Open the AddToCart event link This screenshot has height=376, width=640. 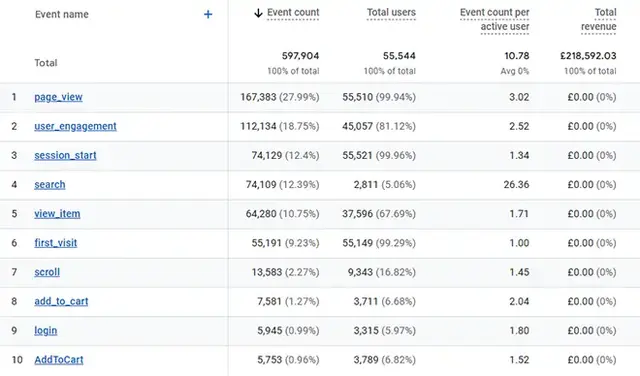pyautogui.click(x=59, y=360)
